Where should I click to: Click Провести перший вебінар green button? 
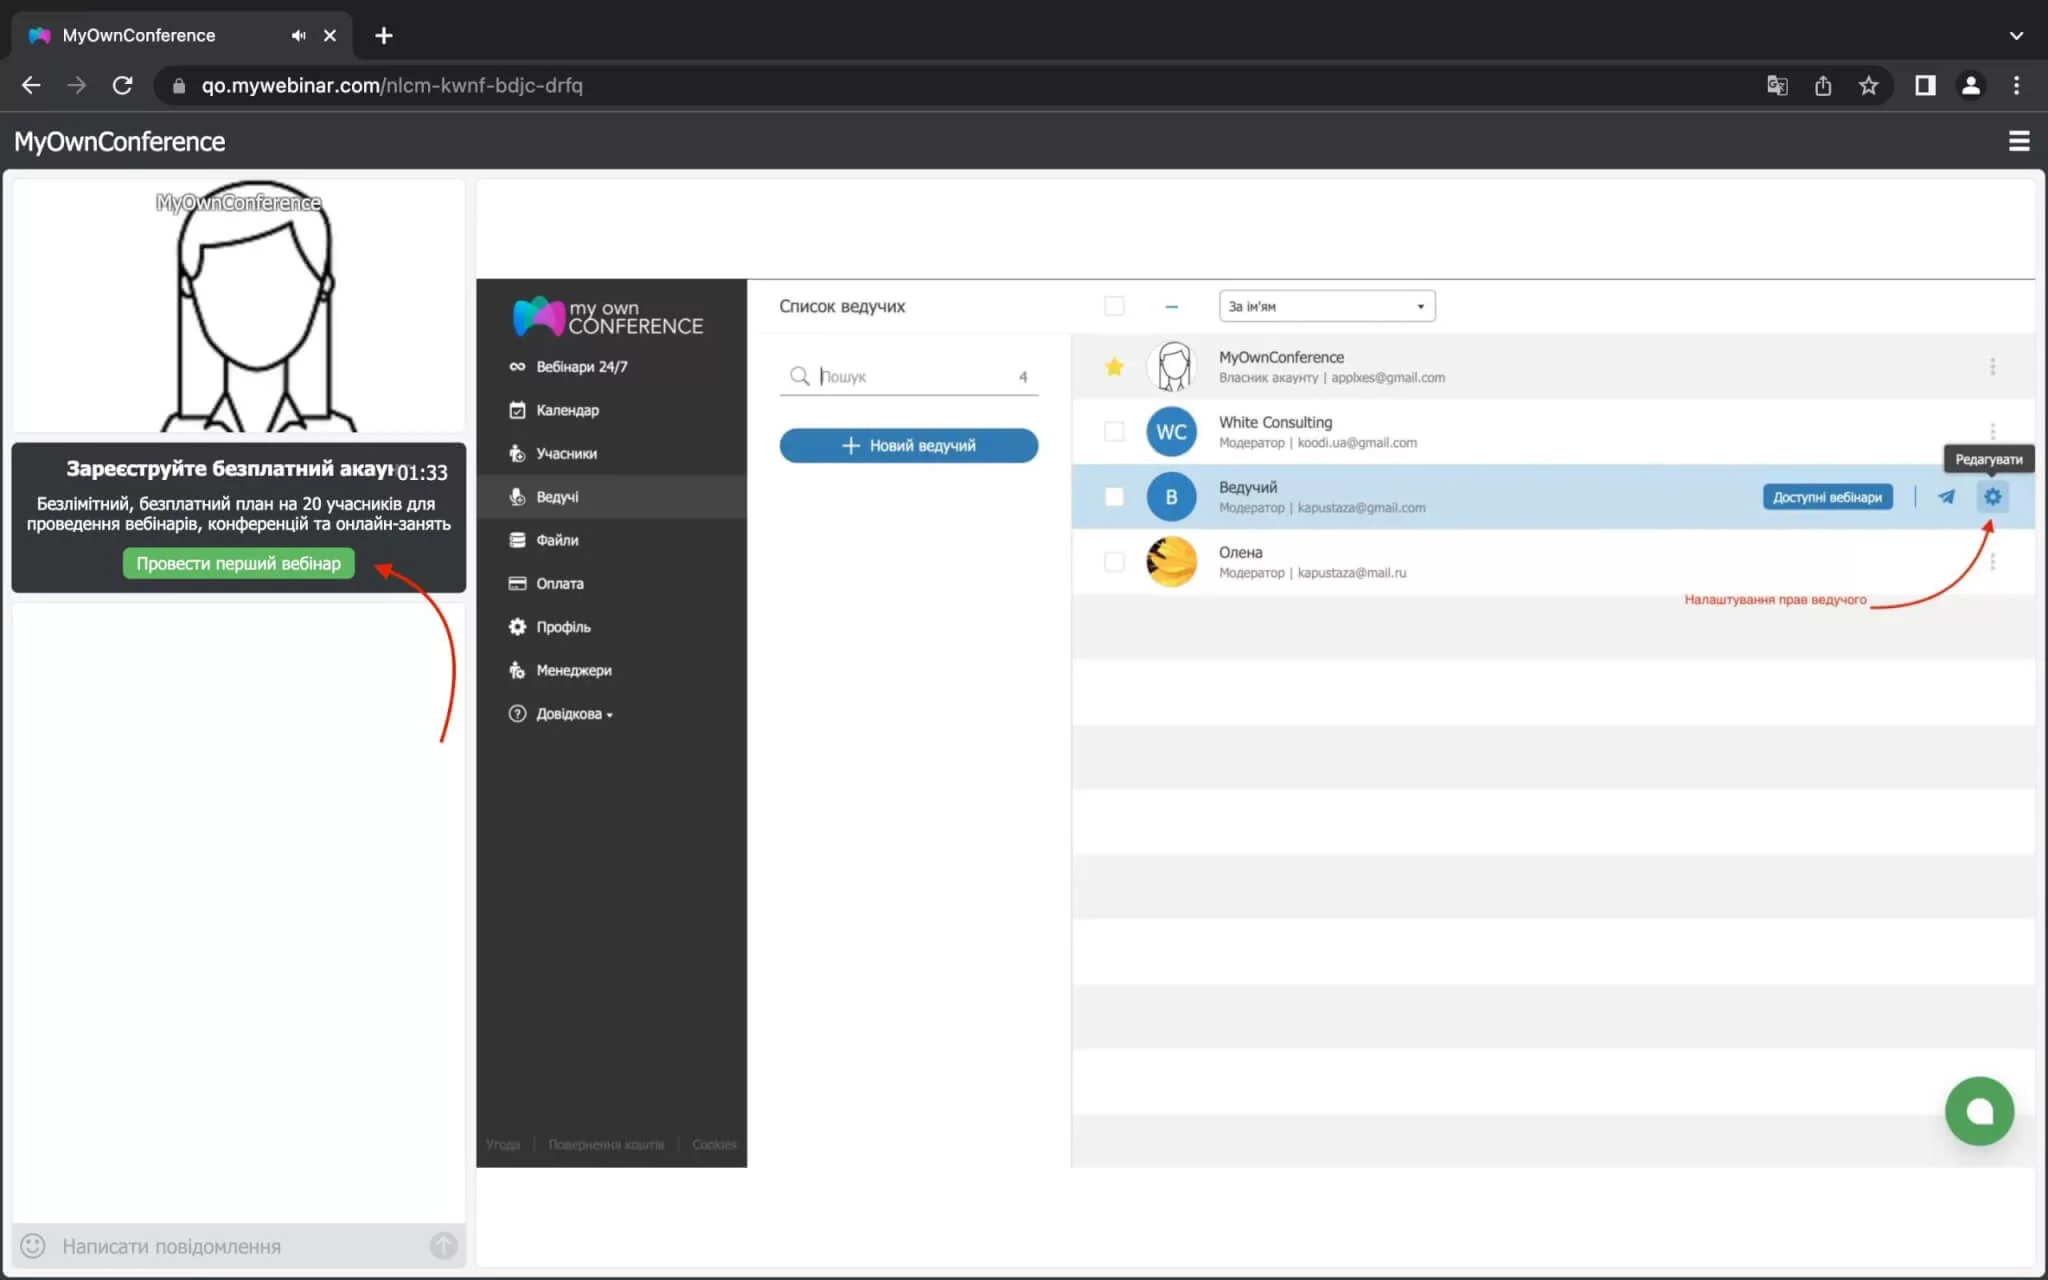[x=238, y=564]
